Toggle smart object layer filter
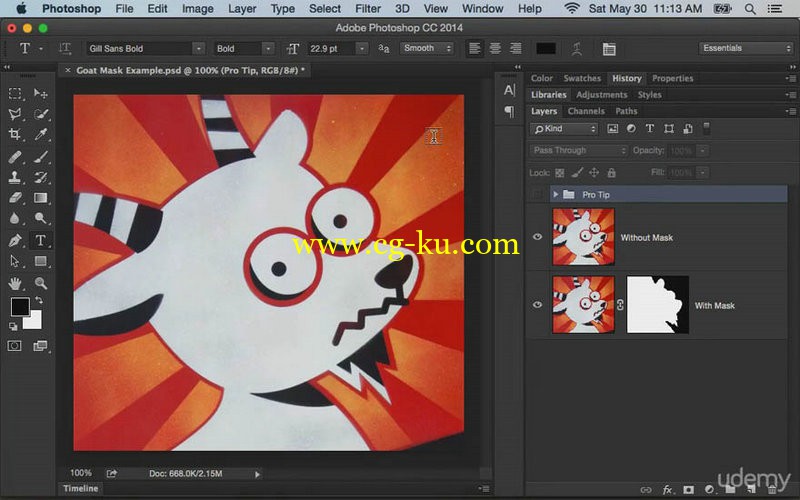 688,129
